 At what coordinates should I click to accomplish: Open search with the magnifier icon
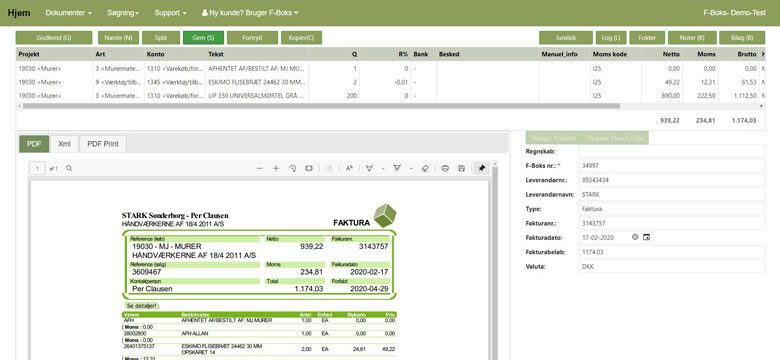69,169
